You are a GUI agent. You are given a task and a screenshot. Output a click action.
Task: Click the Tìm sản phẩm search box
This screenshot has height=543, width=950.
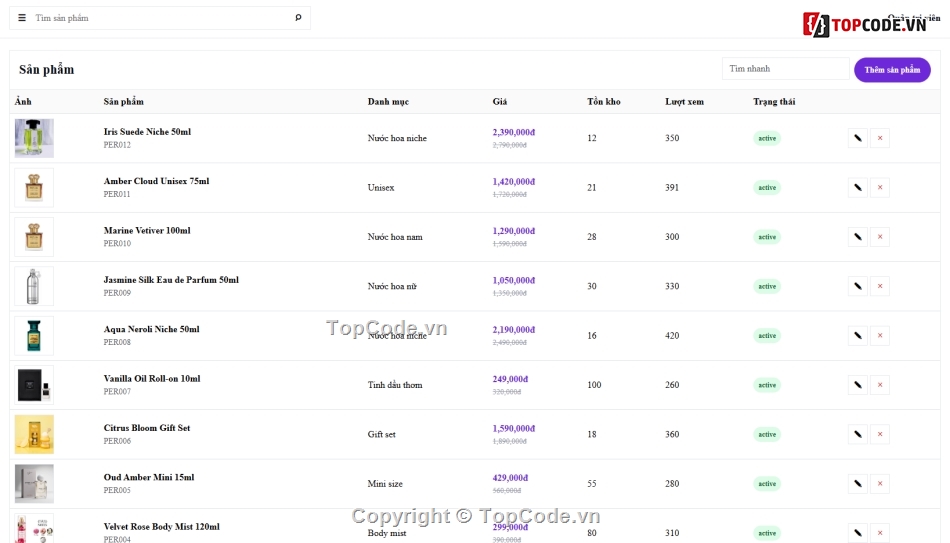(x=161, y=18)
